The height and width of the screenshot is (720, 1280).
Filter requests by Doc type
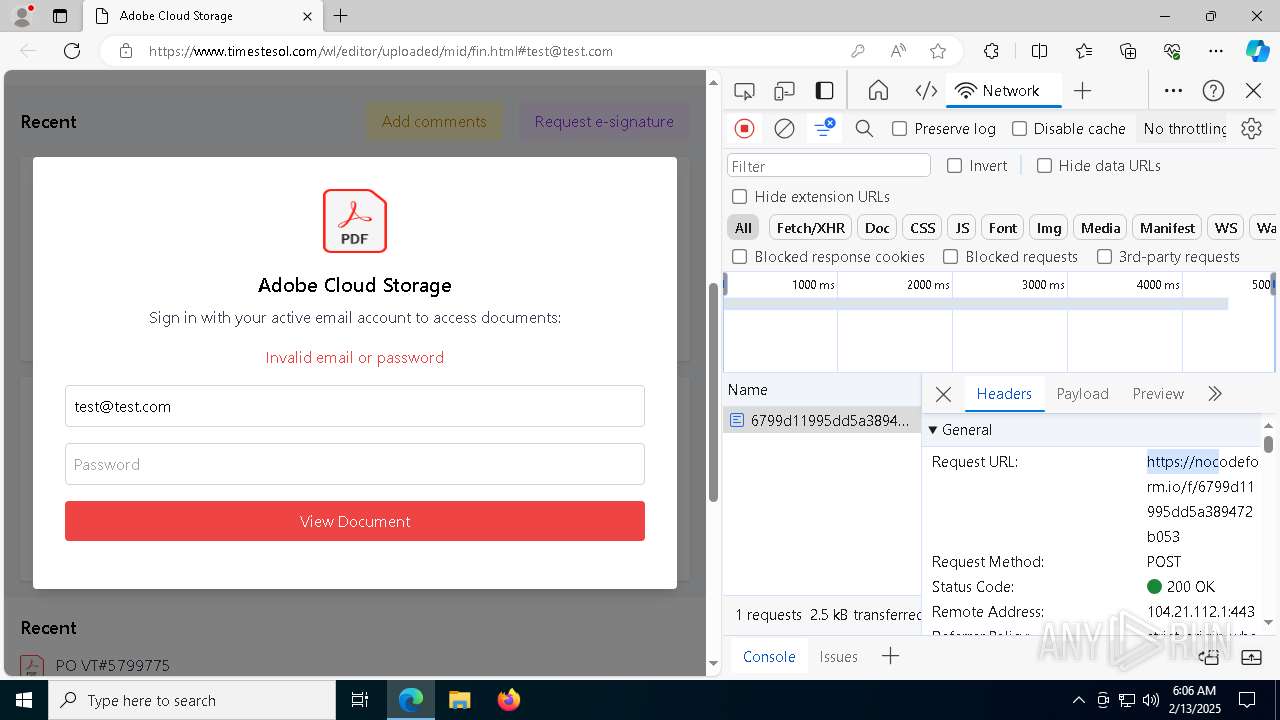(877, 228)
